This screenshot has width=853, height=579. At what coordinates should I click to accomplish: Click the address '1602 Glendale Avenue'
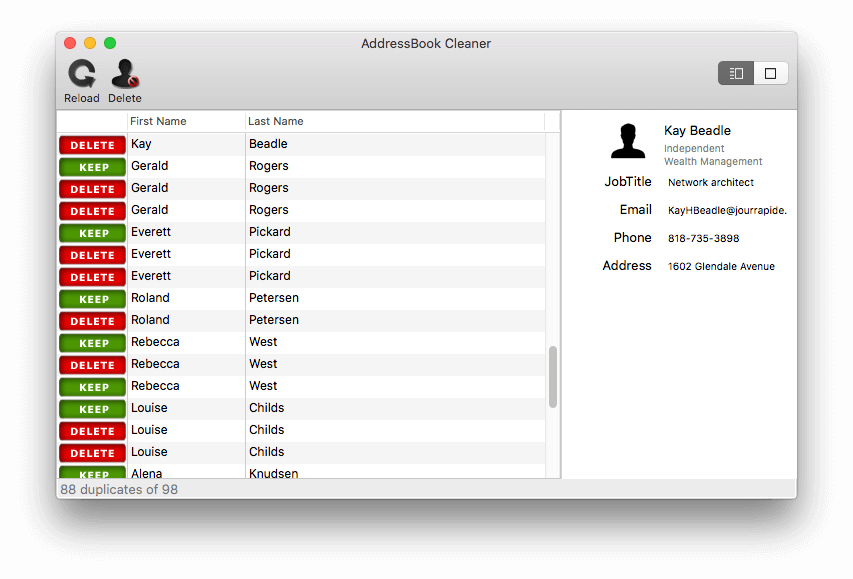pos(721,266)
